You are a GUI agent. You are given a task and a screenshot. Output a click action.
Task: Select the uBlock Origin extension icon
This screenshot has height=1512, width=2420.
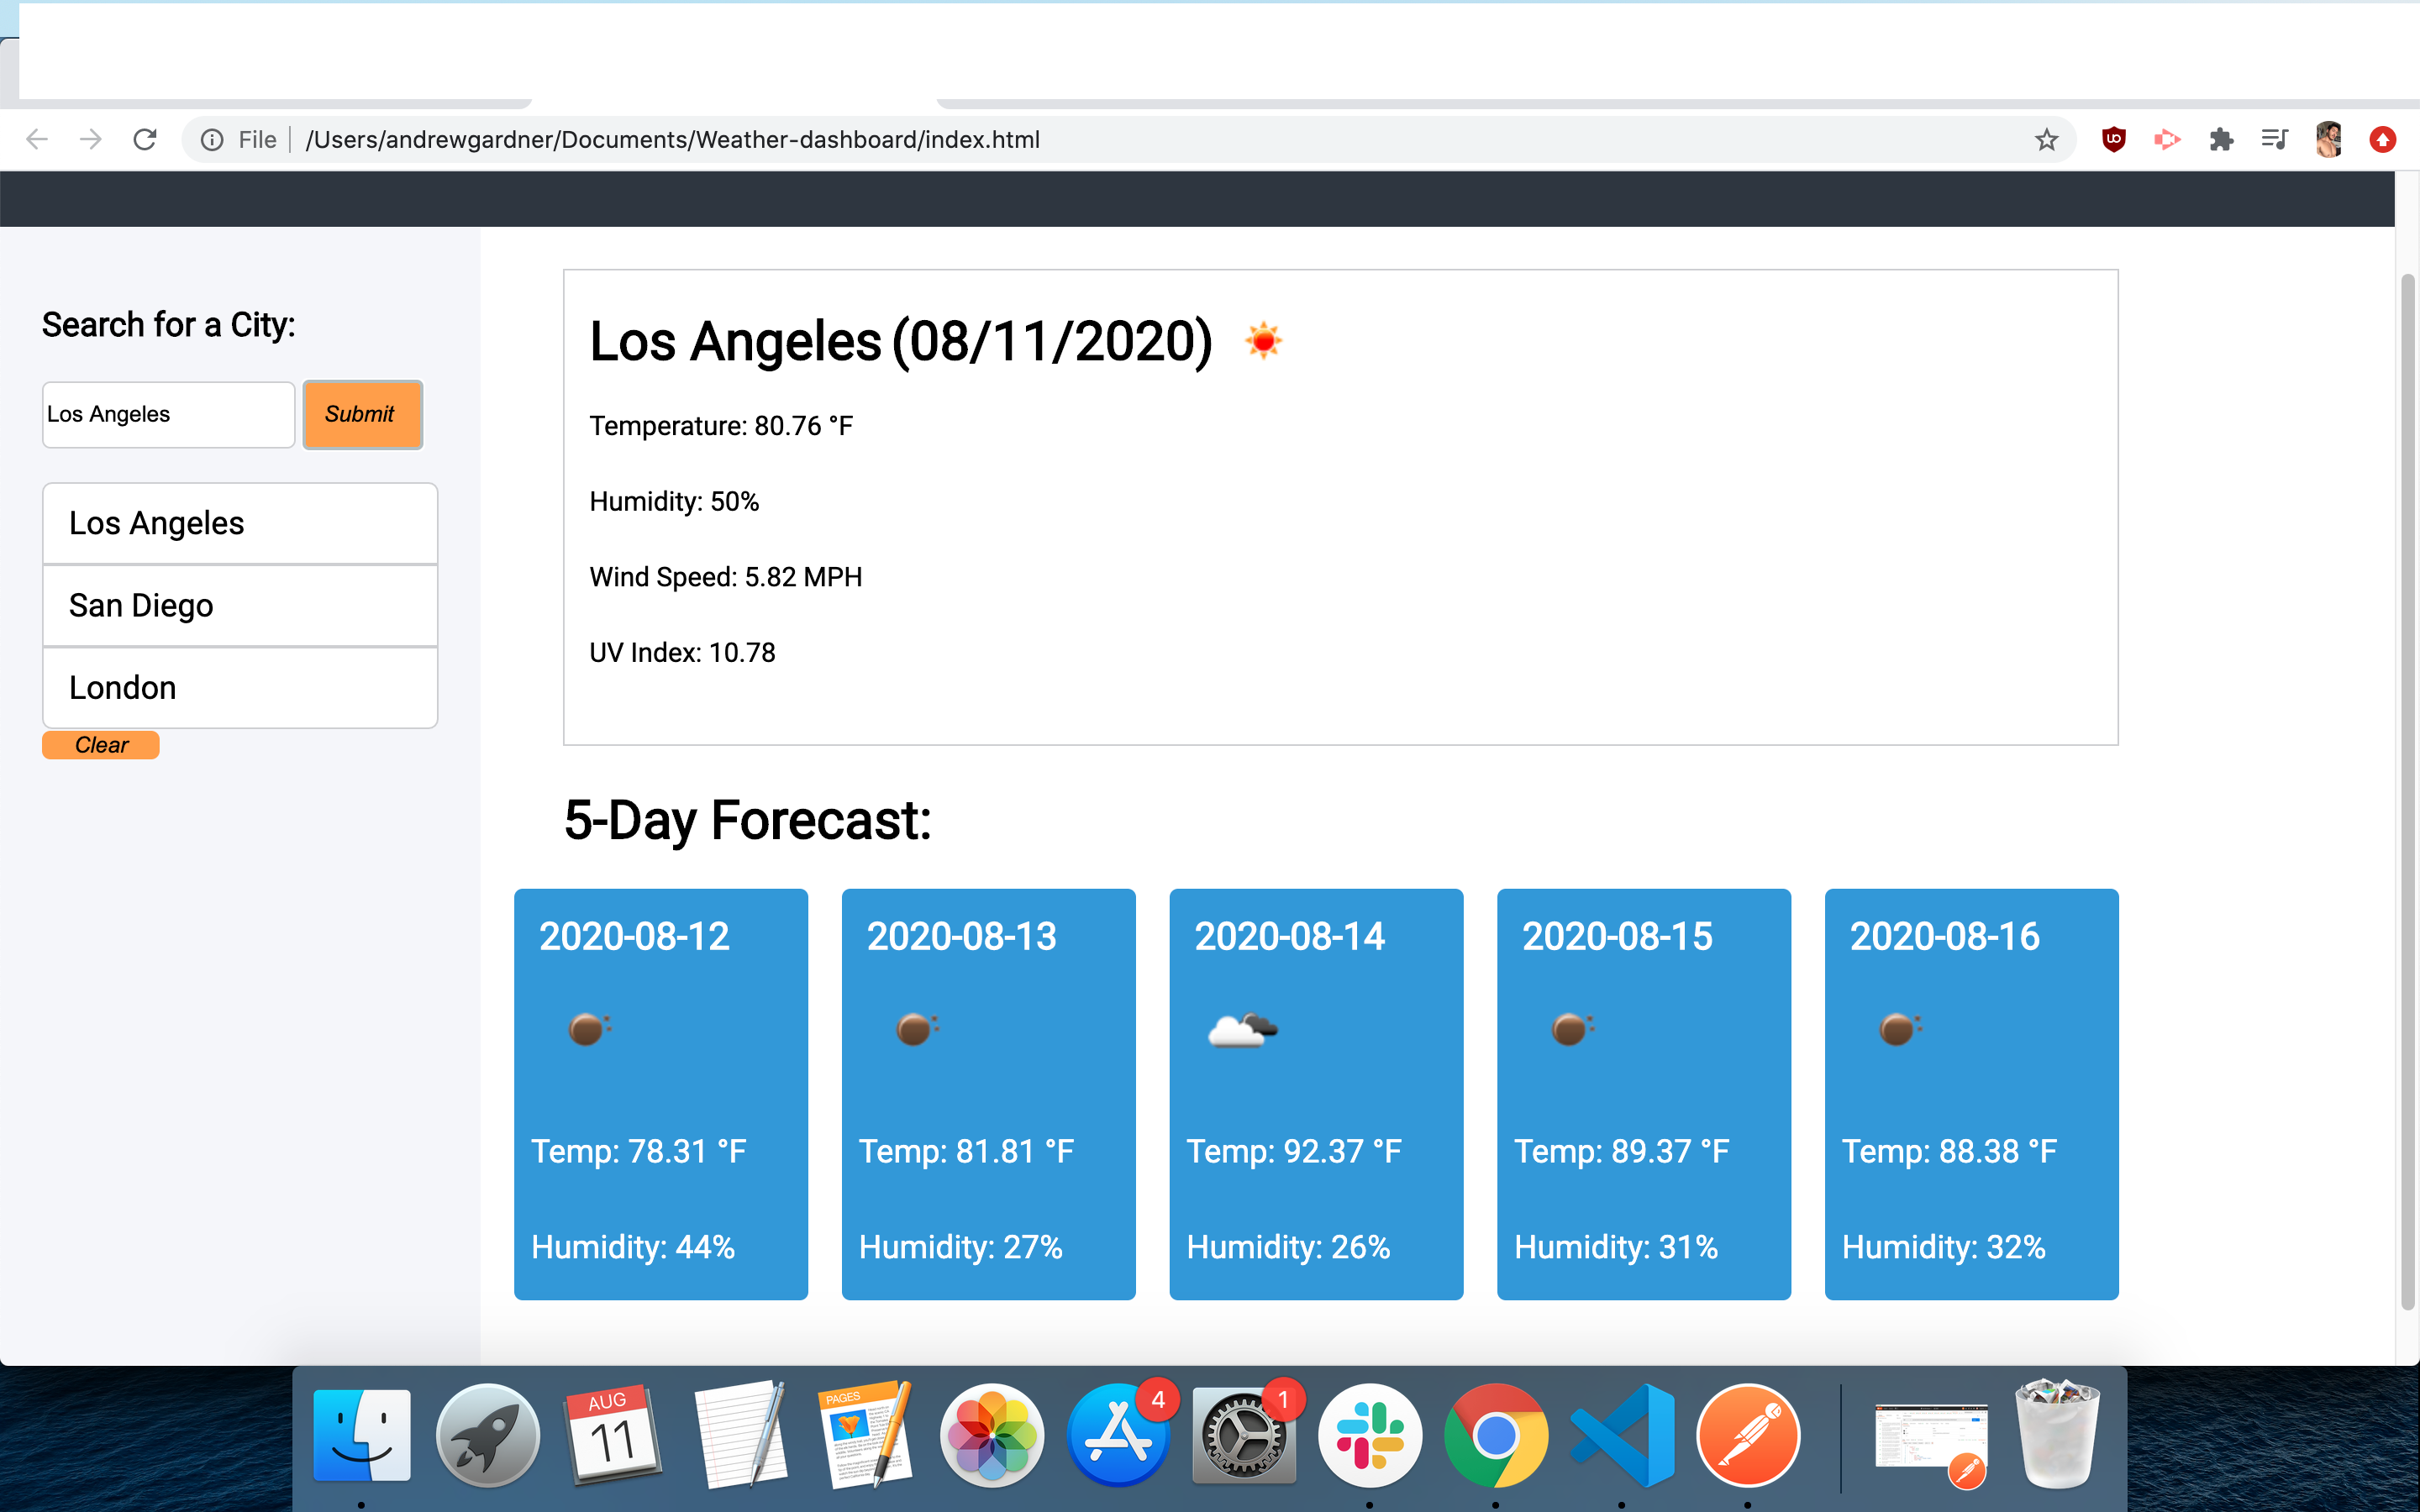pos(2114,139)
